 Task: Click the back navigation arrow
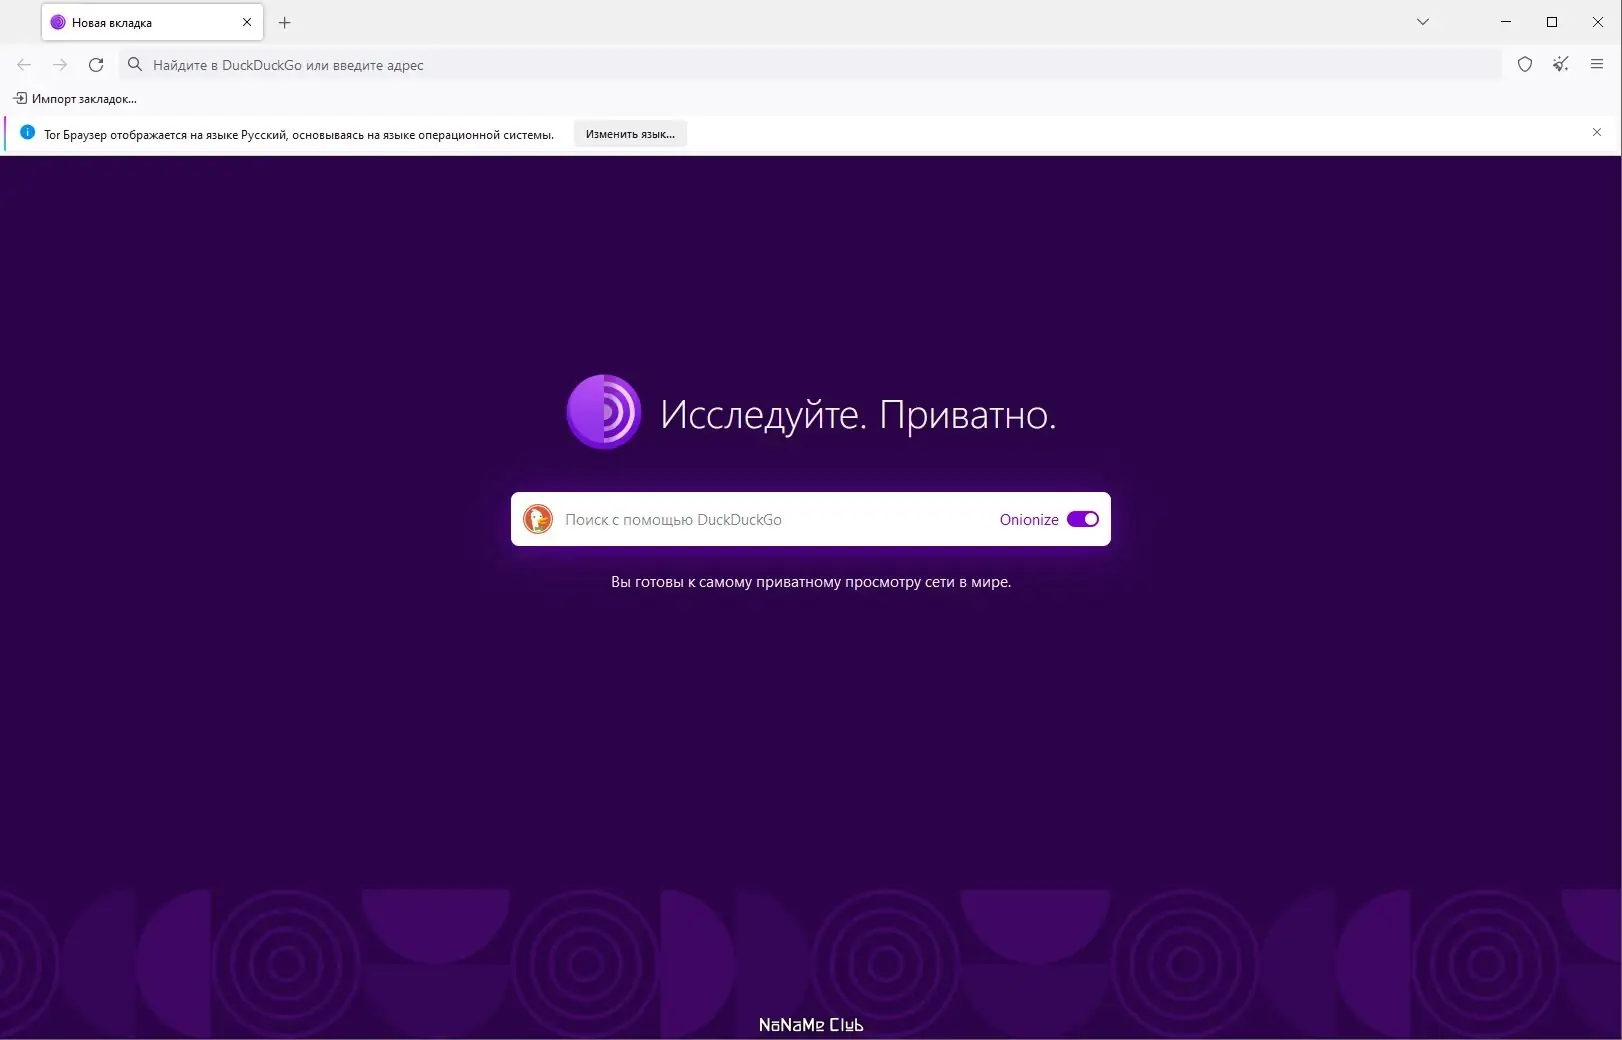point(24,65)
